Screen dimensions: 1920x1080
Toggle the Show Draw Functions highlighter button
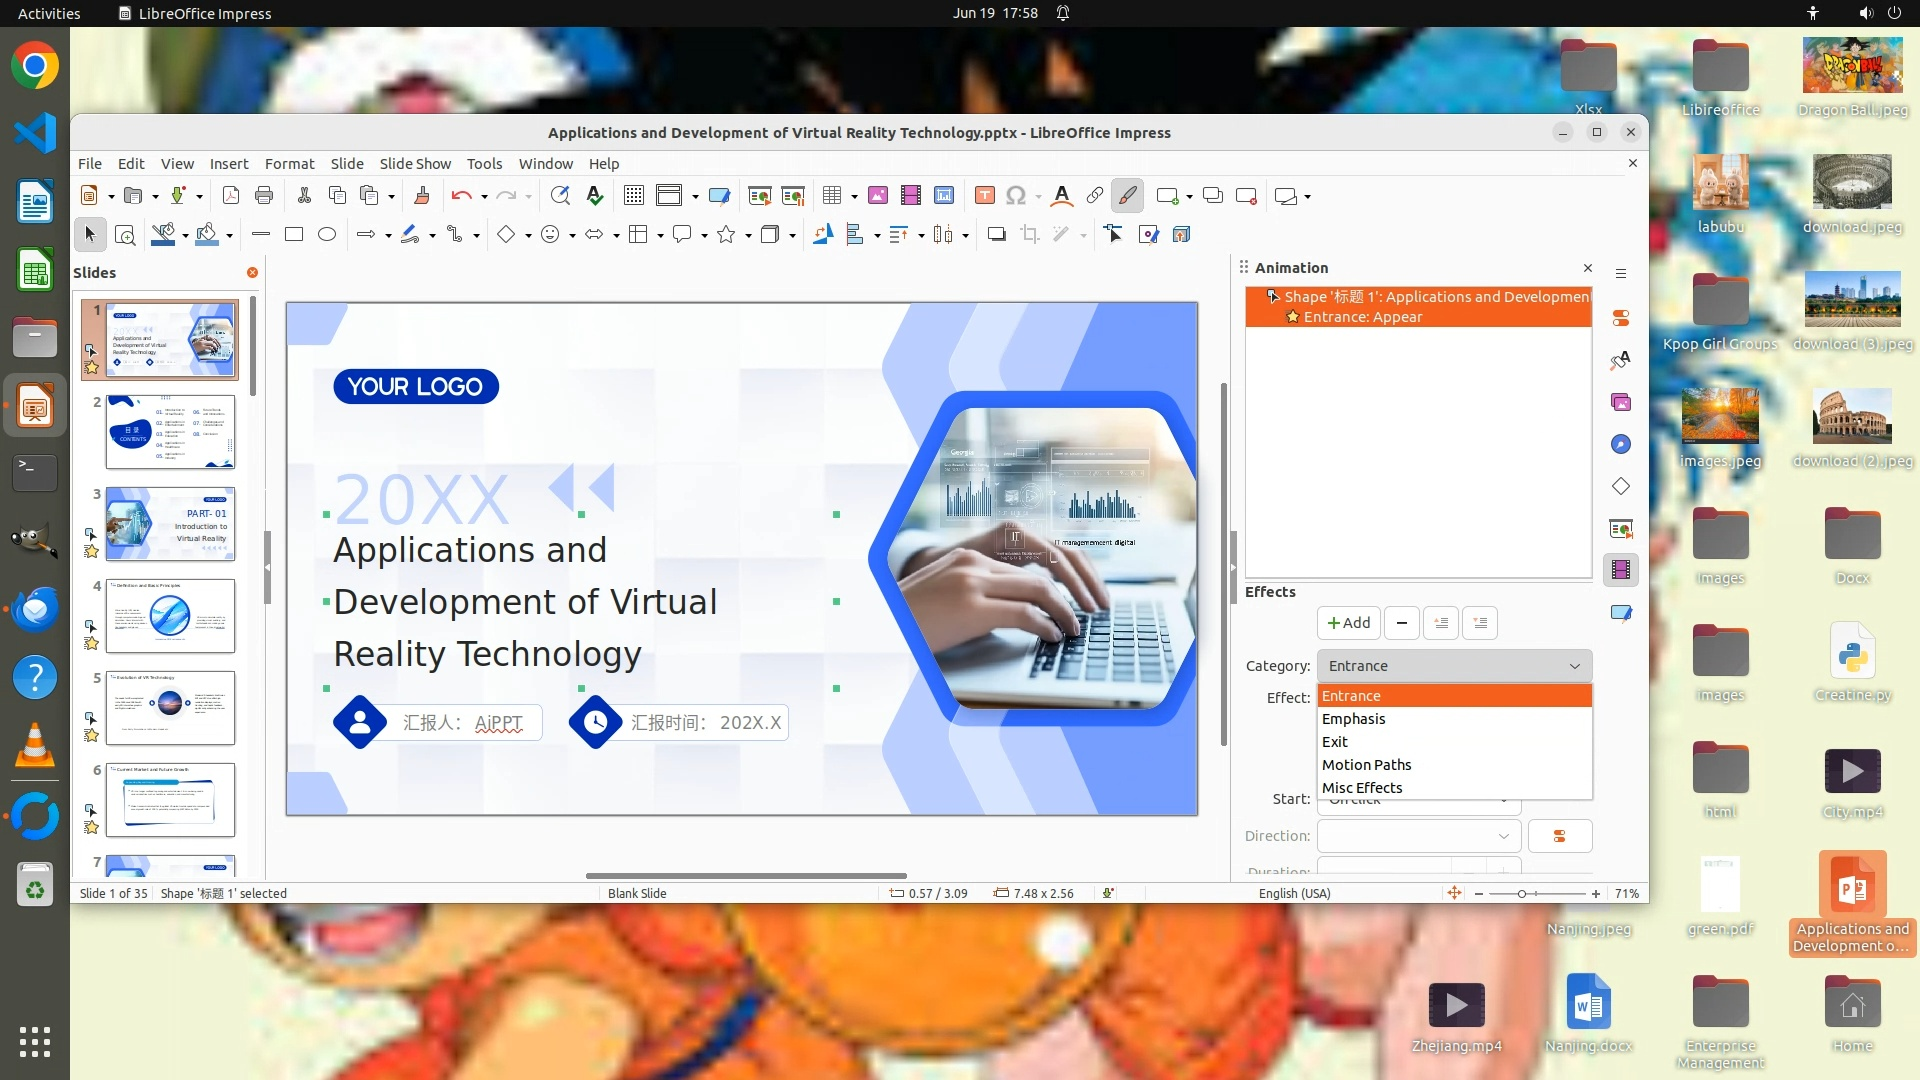[1128, 196]
